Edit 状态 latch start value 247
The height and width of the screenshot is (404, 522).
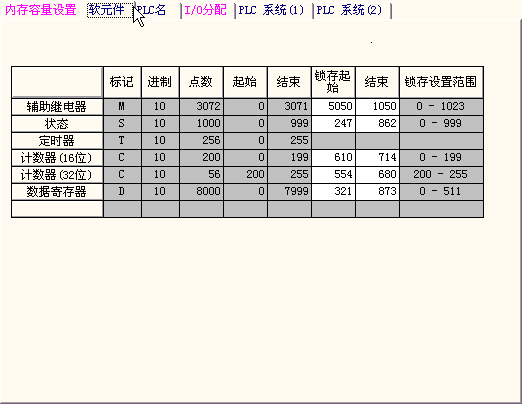(x=333, y=124)
